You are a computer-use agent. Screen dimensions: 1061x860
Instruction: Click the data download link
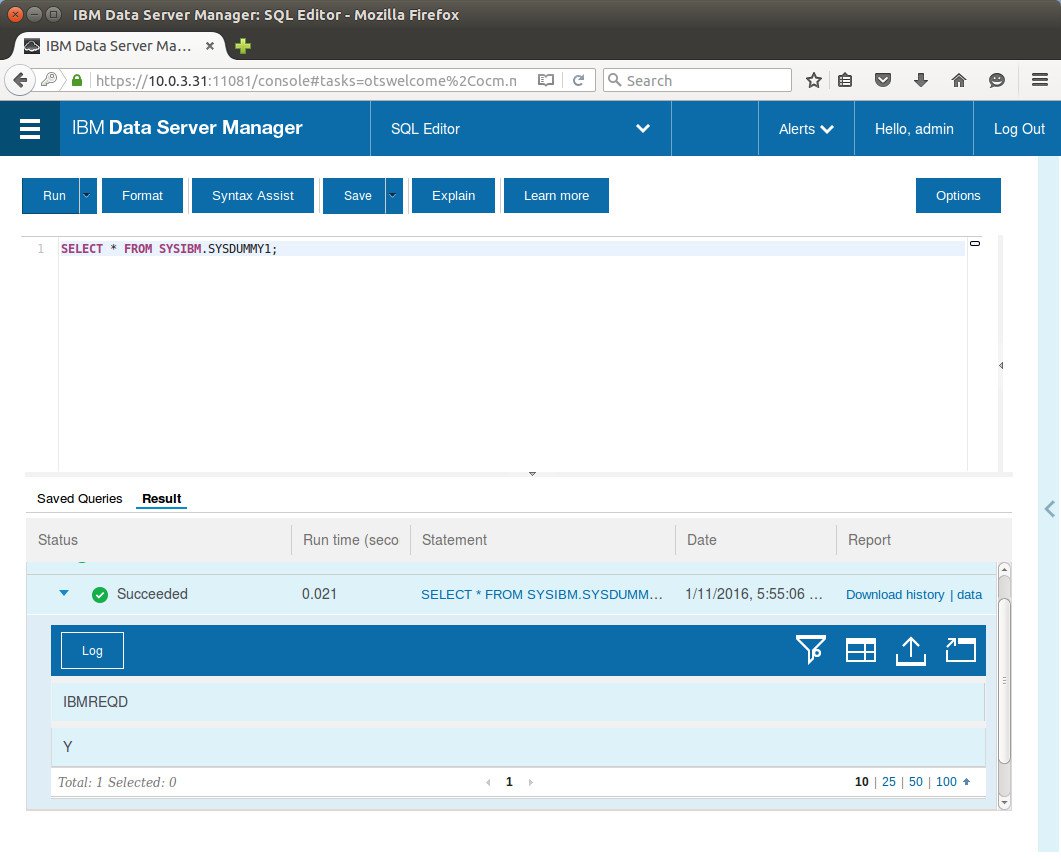pyautogui.click(x=969, y=594)
